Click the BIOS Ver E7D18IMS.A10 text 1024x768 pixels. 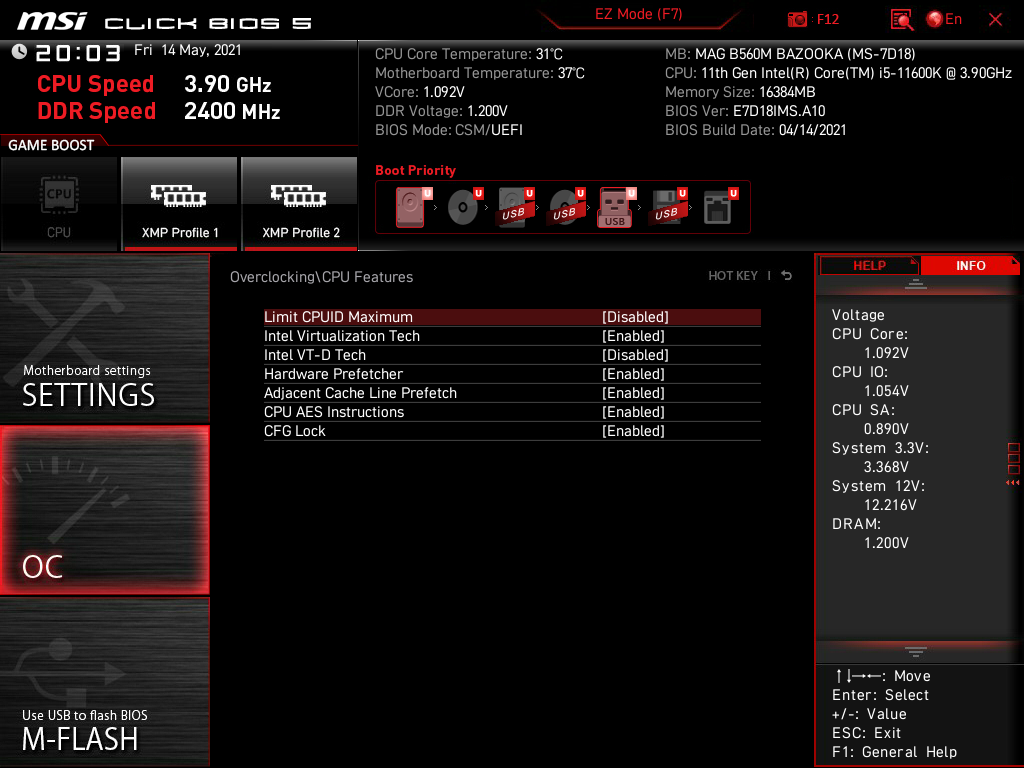[x=745, y=111]
